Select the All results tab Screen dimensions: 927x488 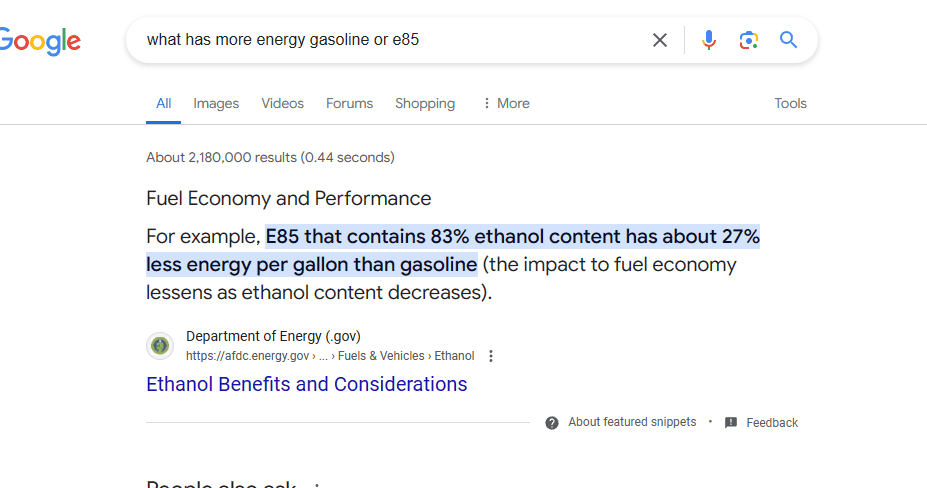point(163,104)
